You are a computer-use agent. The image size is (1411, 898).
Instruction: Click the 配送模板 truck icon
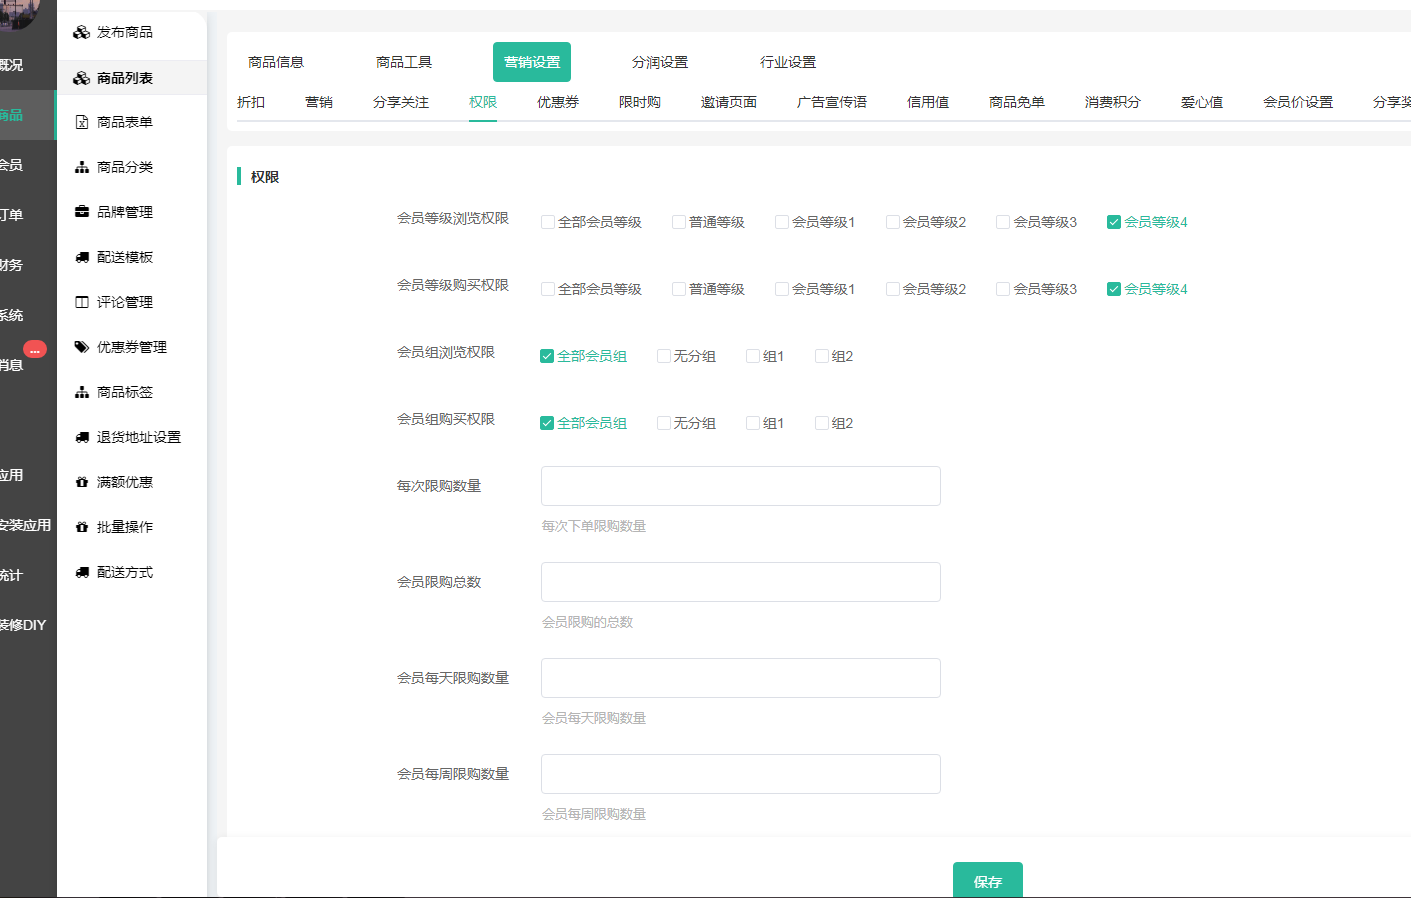click(x=82, y=257)
